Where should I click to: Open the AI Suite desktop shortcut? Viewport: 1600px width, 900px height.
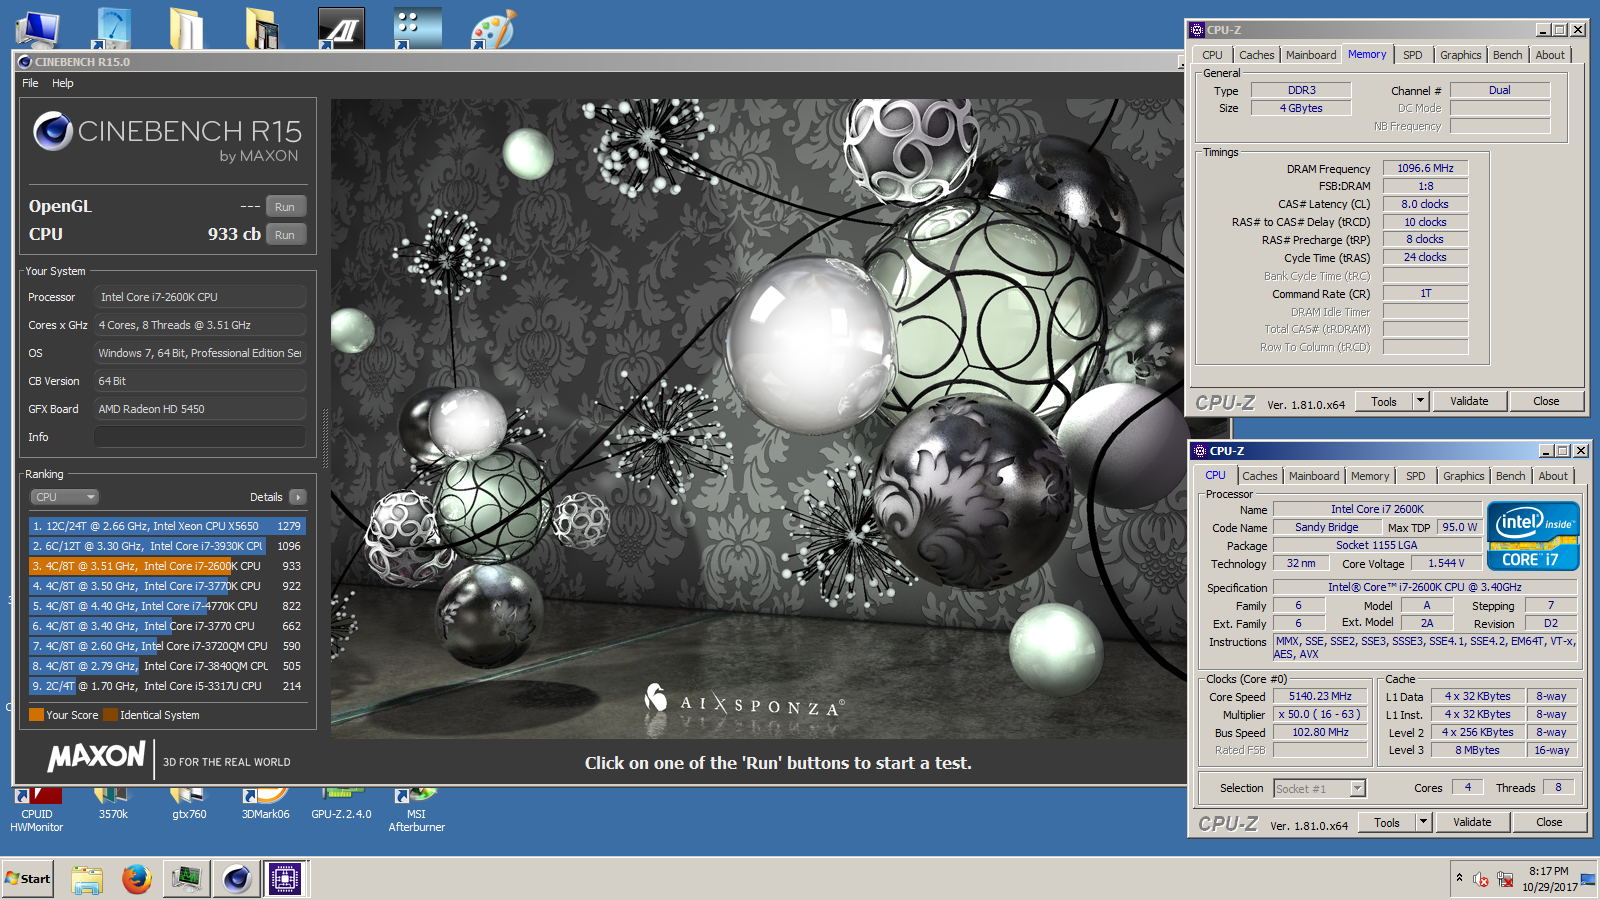point(341,28)
